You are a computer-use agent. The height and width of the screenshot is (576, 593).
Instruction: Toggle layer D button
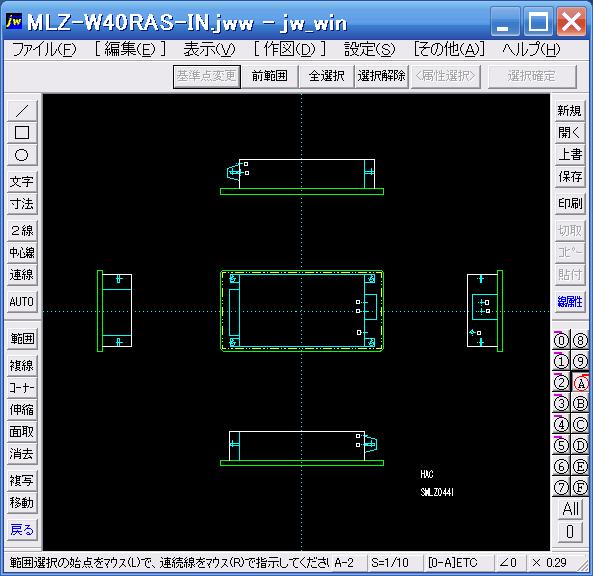click(x=580, y=446)
